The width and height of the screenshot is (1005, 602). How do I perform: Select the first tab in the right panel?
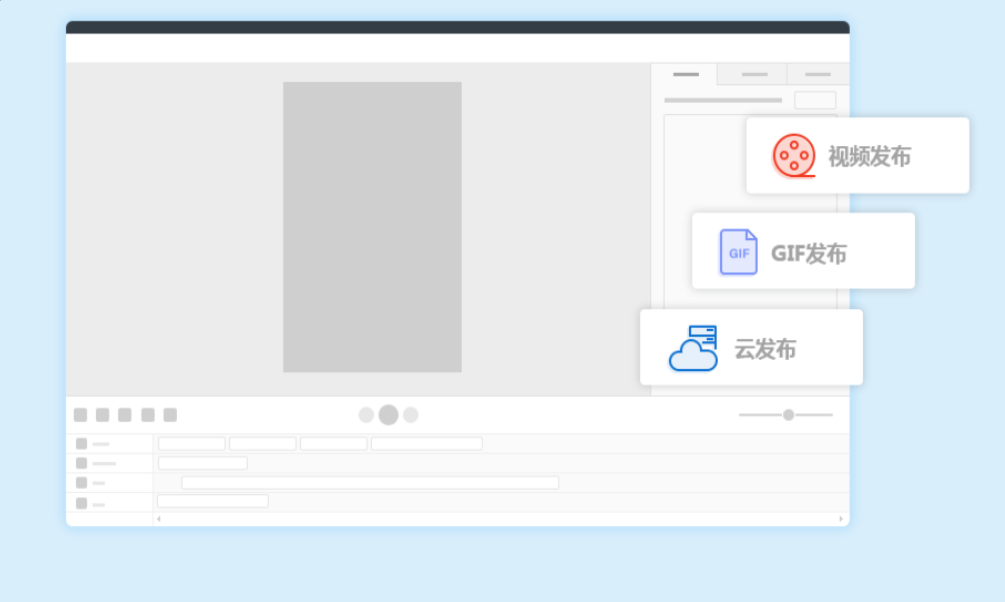coord(685,74)
